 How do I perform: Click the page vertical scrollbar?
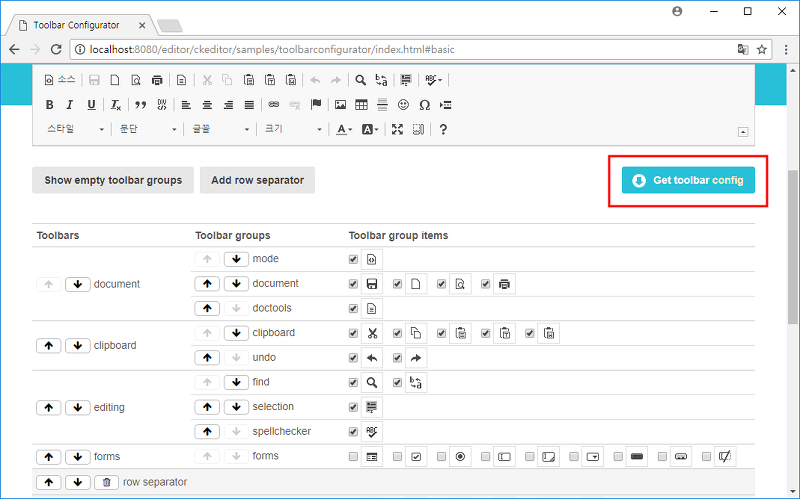[x=792, y=247]
